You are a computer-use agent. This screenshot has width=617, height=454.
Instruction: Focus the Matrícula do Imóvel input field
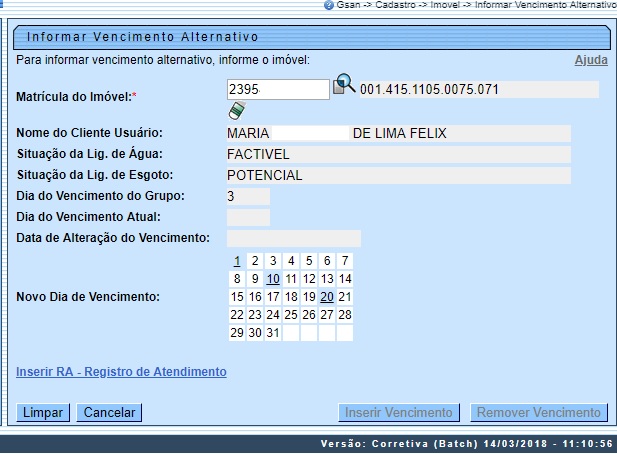[x=277, y=89]
